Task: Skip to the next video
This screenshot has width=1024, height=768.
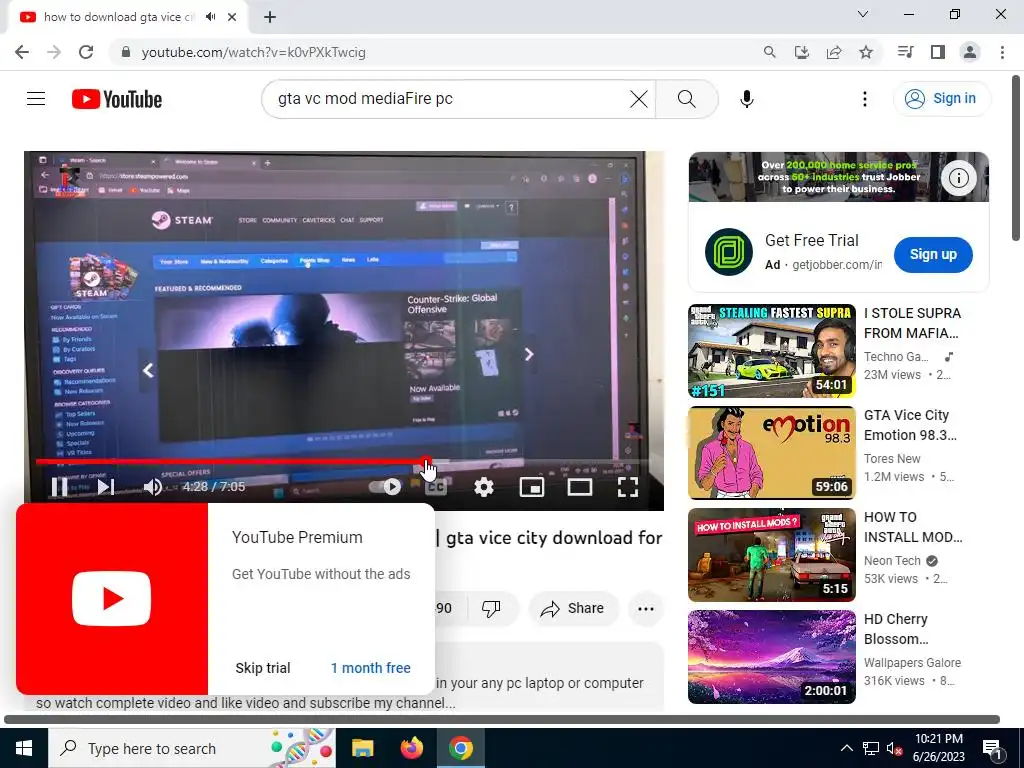Action: tap(105, 487)
